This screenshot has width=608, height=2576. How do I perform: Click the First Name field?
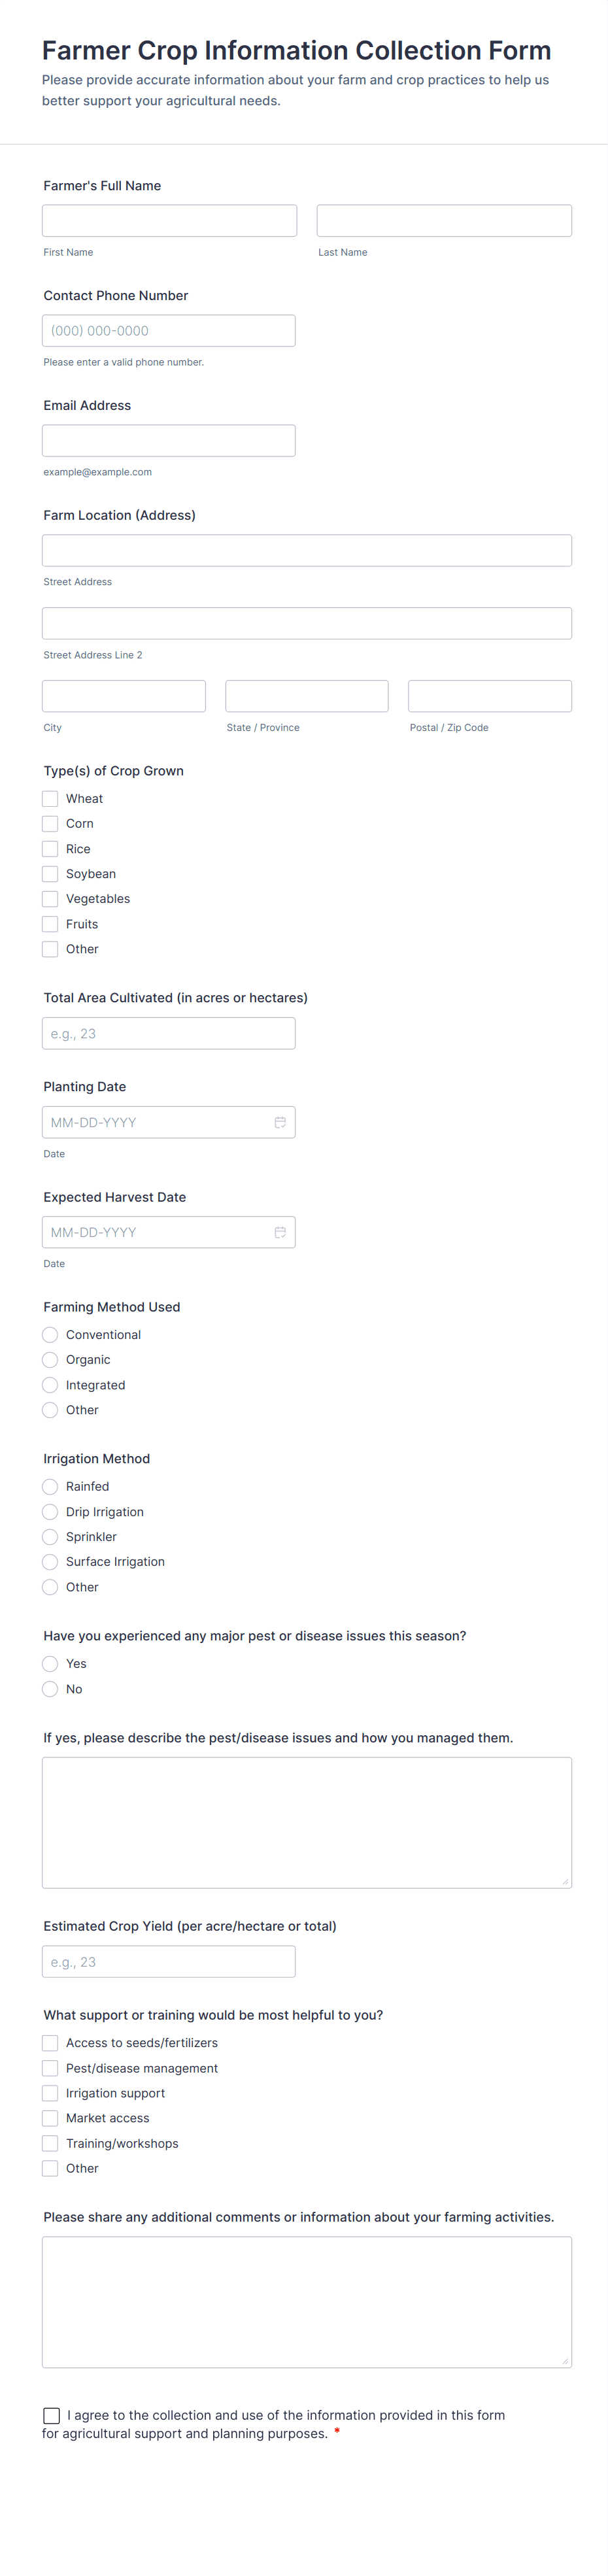point(169,221)
